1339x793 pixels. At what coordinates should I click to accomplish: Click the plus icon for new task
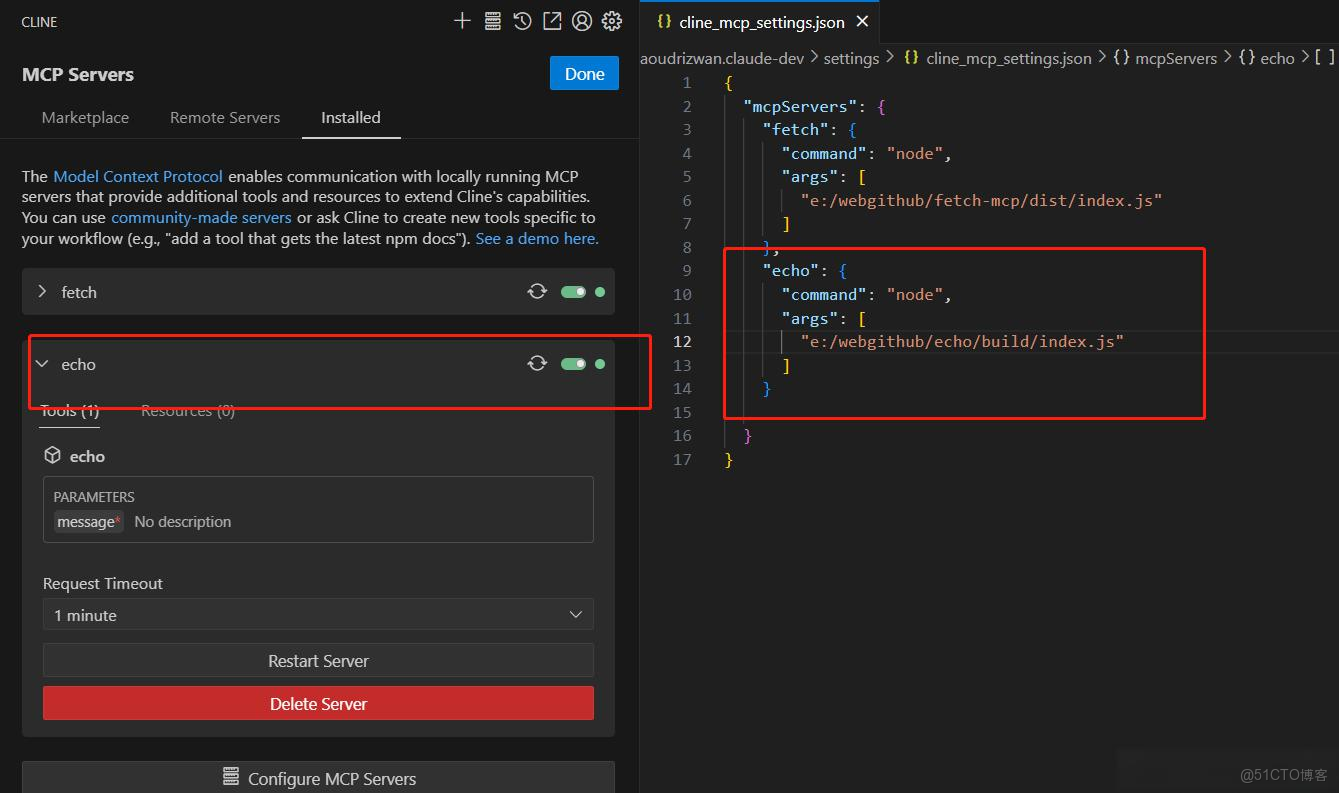click(462, 21)
